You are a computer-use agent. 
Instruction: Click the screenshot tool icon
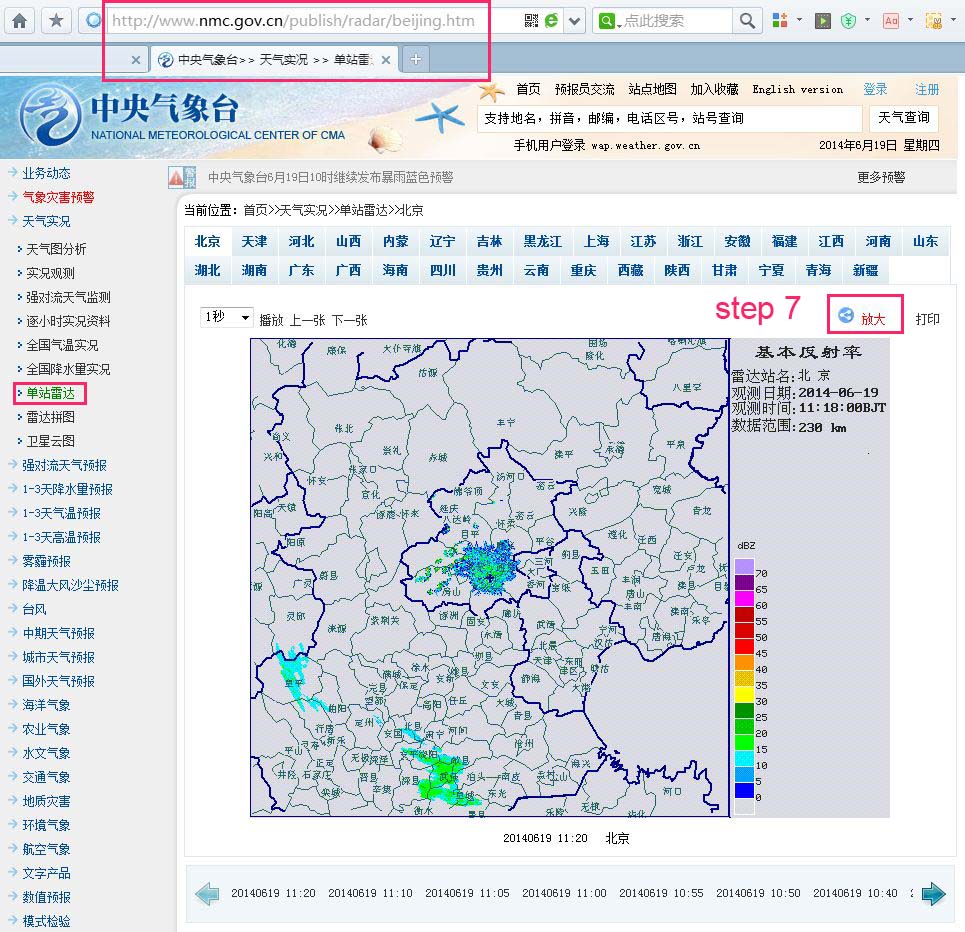pos(934,21)
